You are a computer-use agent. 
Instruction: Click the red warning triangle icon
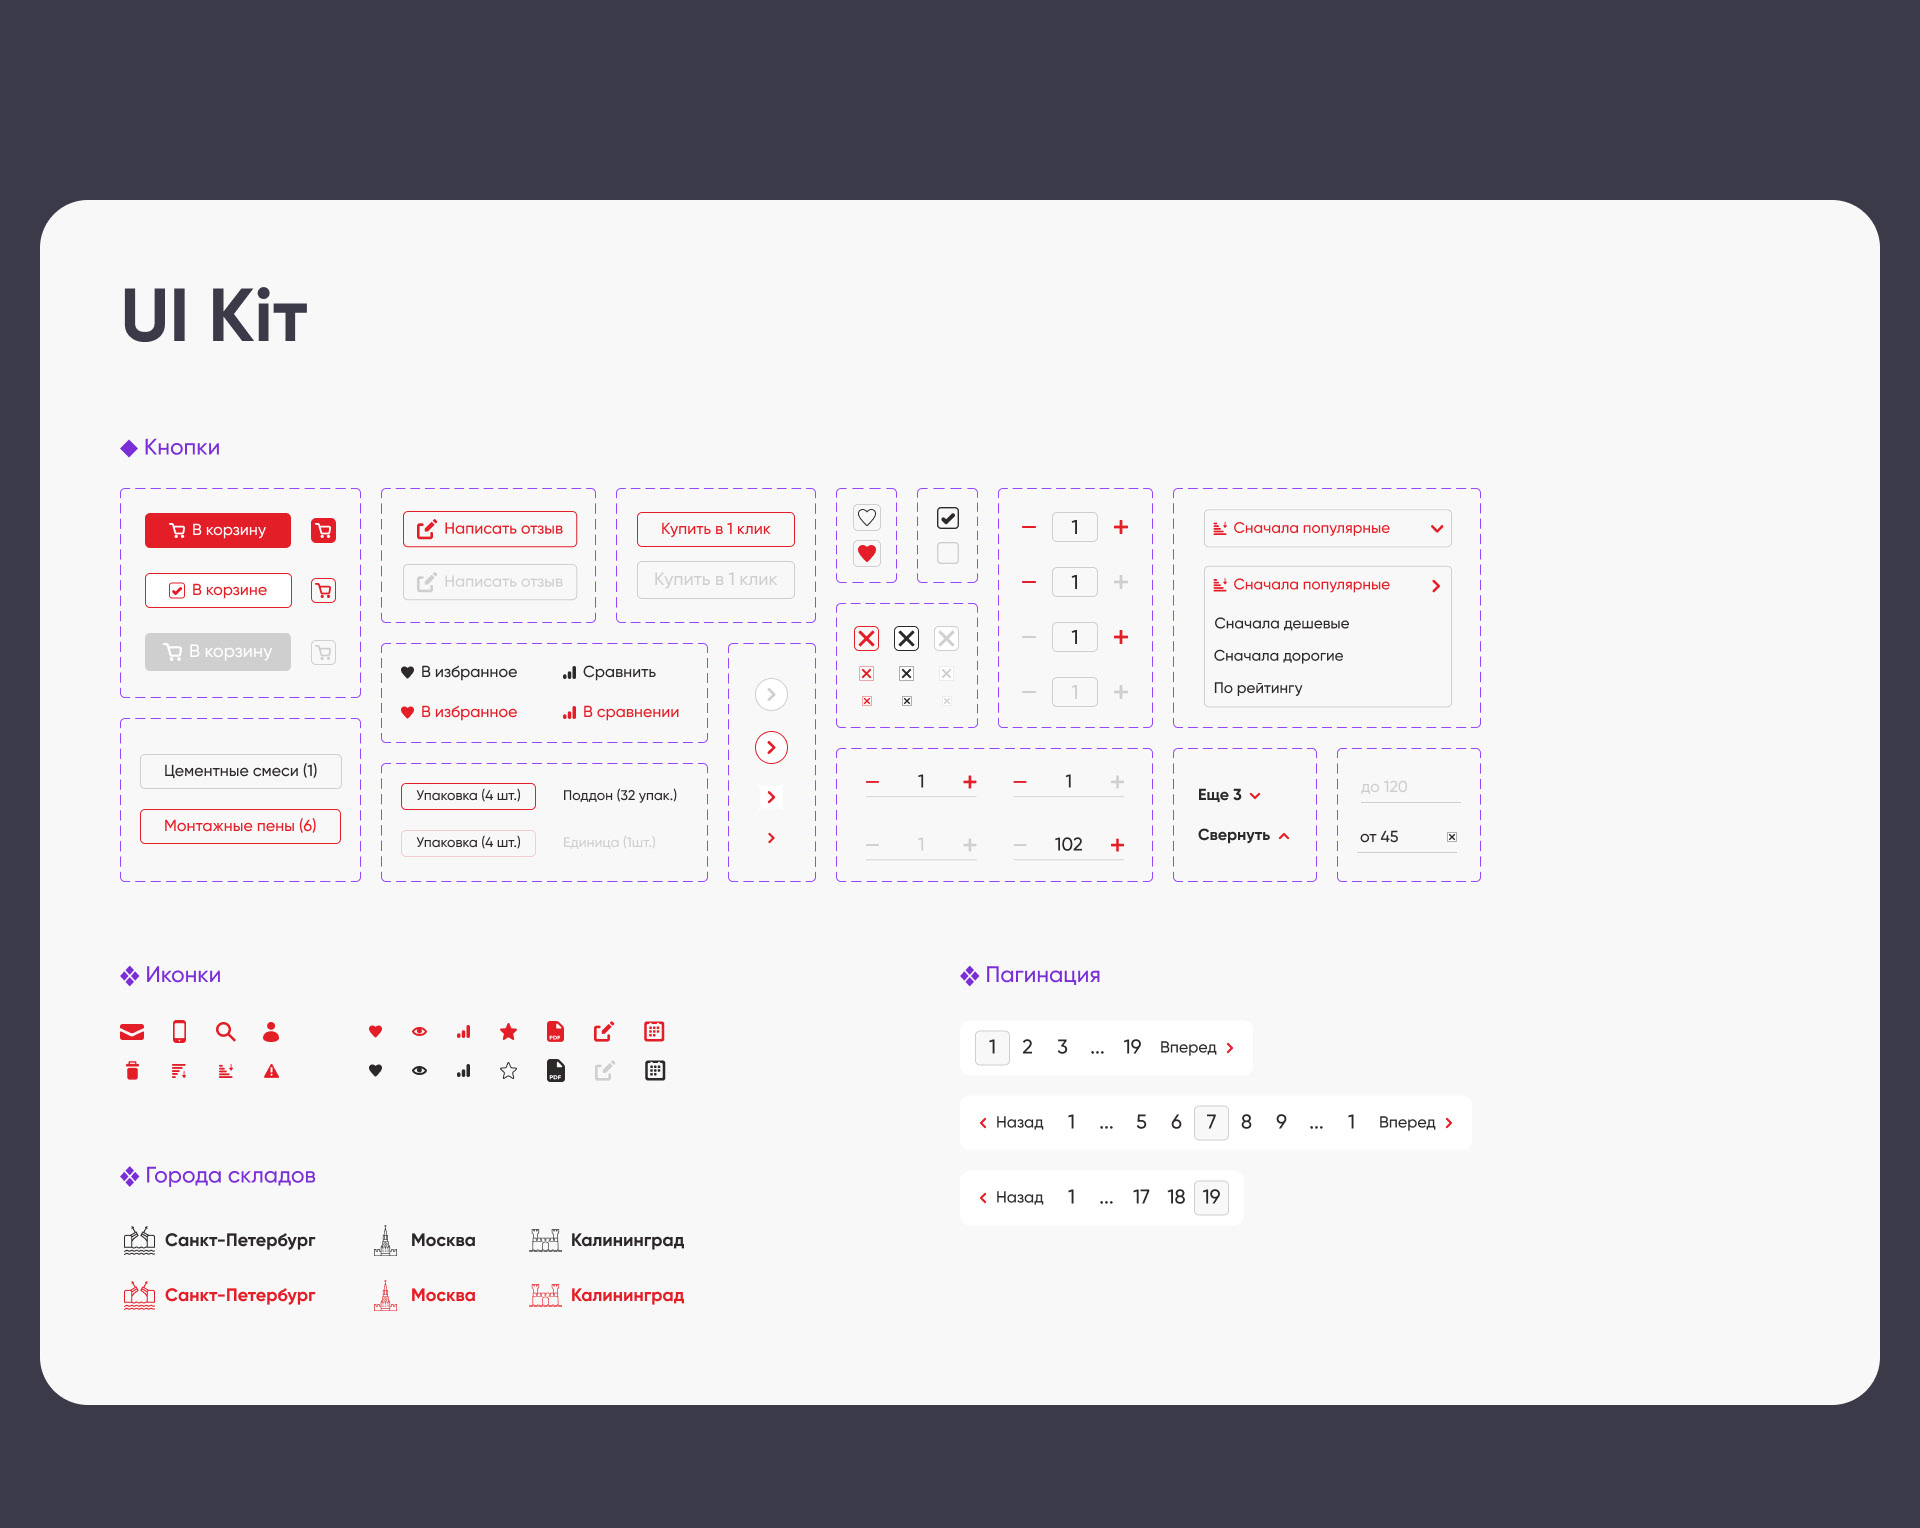[x=271, y=1071]
